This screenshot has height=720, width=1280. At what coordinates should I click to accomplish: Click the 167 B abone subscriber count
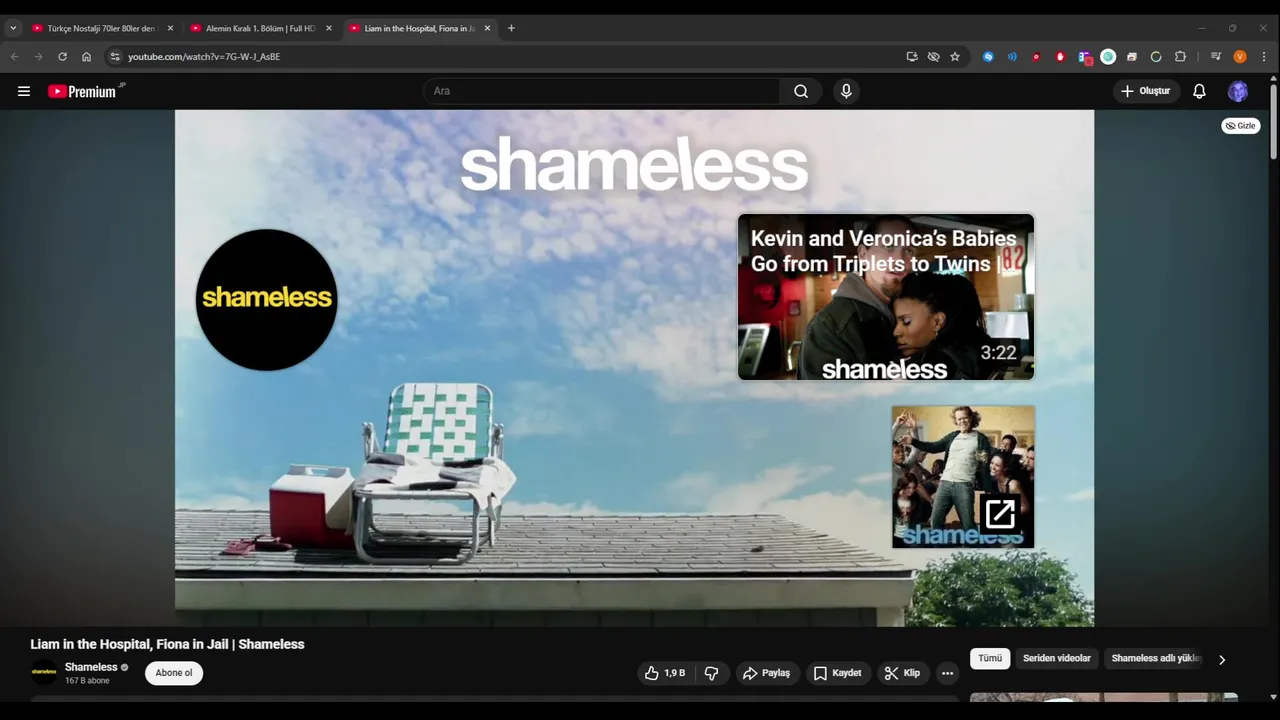(x=87, y=681)
